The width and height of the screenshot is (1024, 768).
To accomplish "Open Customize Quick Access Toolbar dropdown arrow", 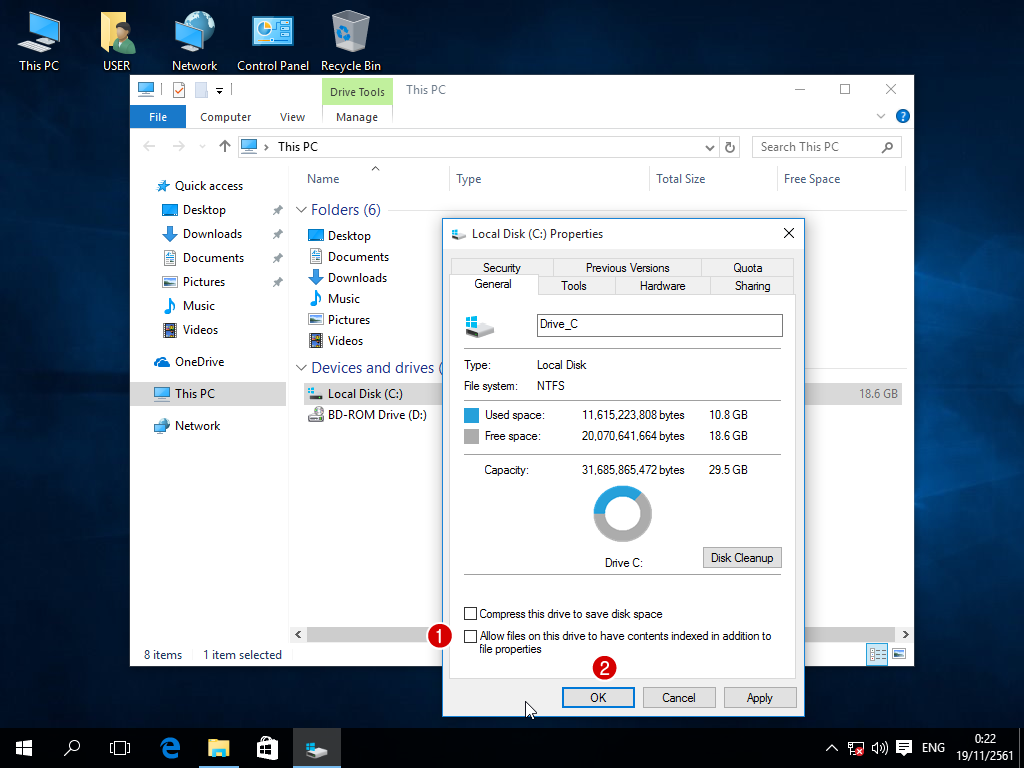I will (x=219, y=91).
